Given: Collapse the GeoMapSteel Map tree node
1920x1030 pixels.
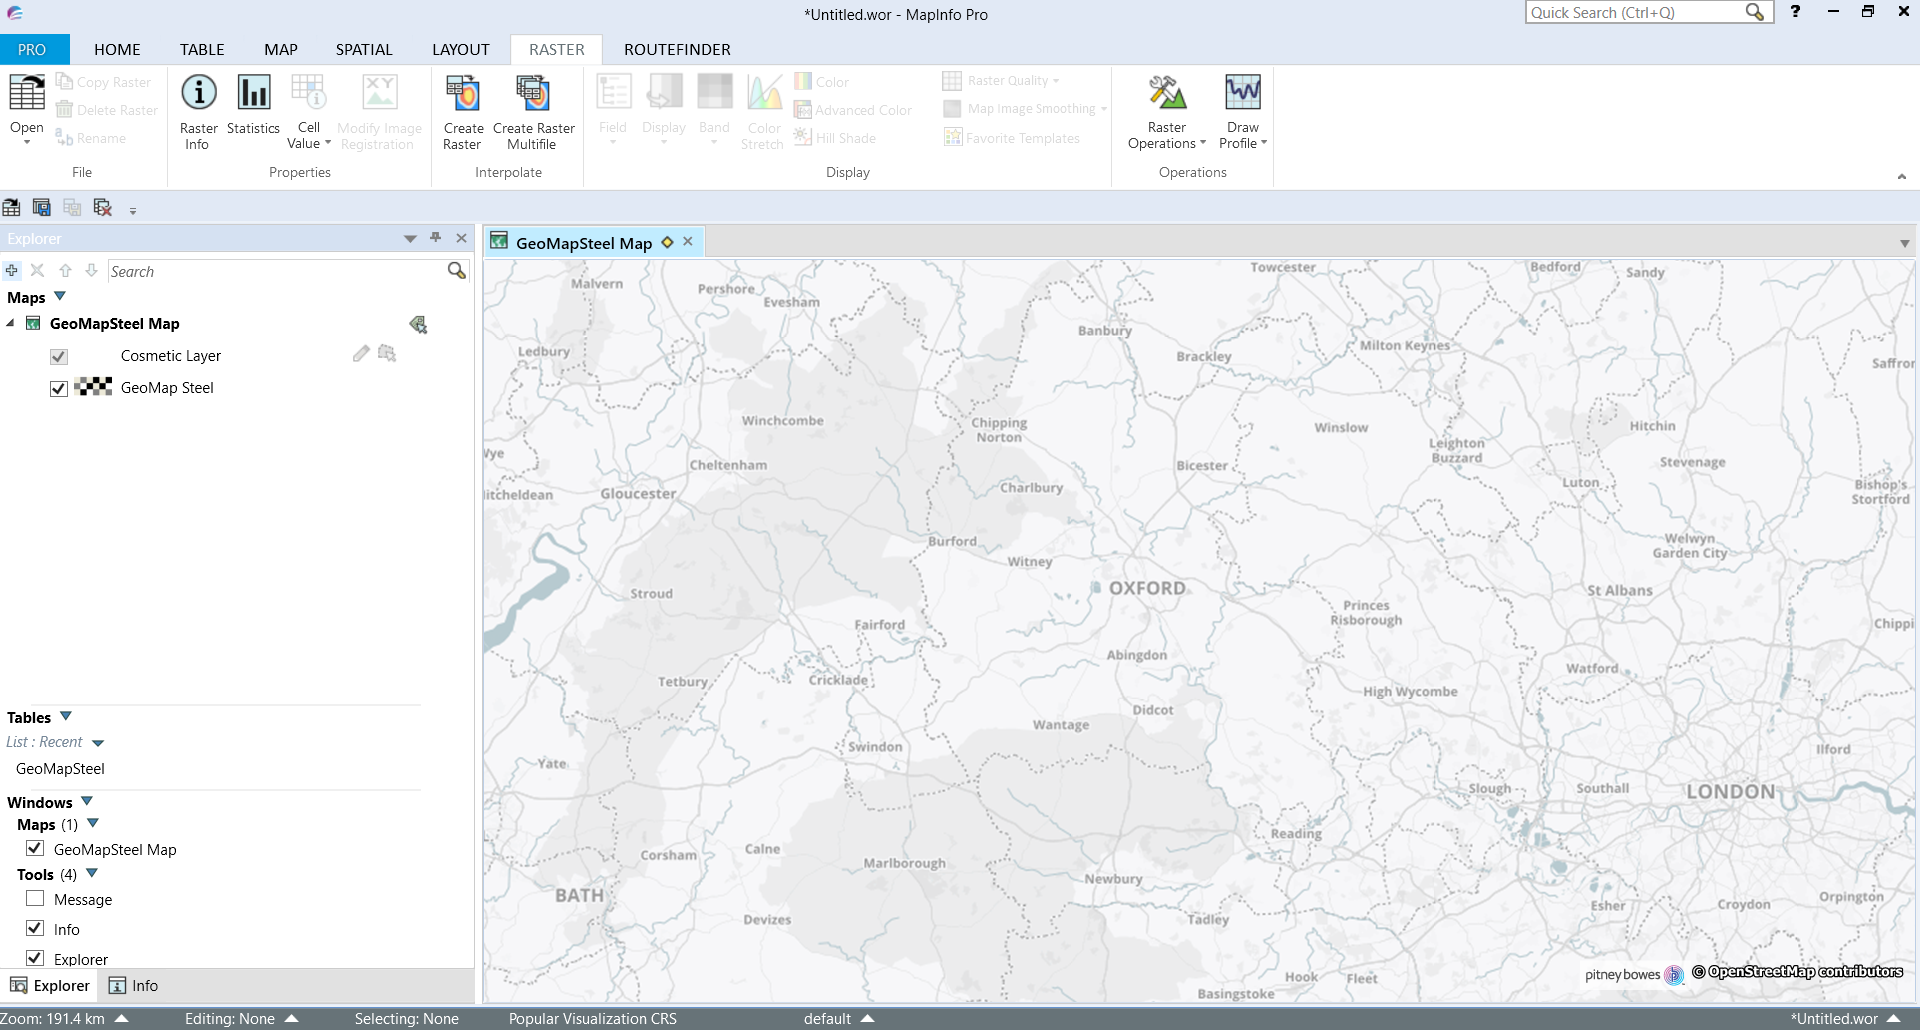Looking at the screenshot, I should click(10, 323).
